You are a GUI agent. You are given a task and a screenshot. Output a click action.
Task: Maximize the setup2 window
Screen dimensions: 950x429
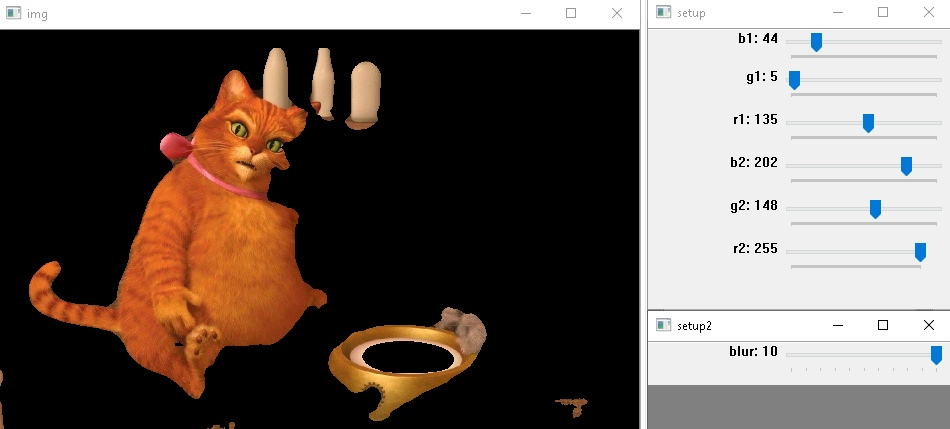[x=883, y=325]
